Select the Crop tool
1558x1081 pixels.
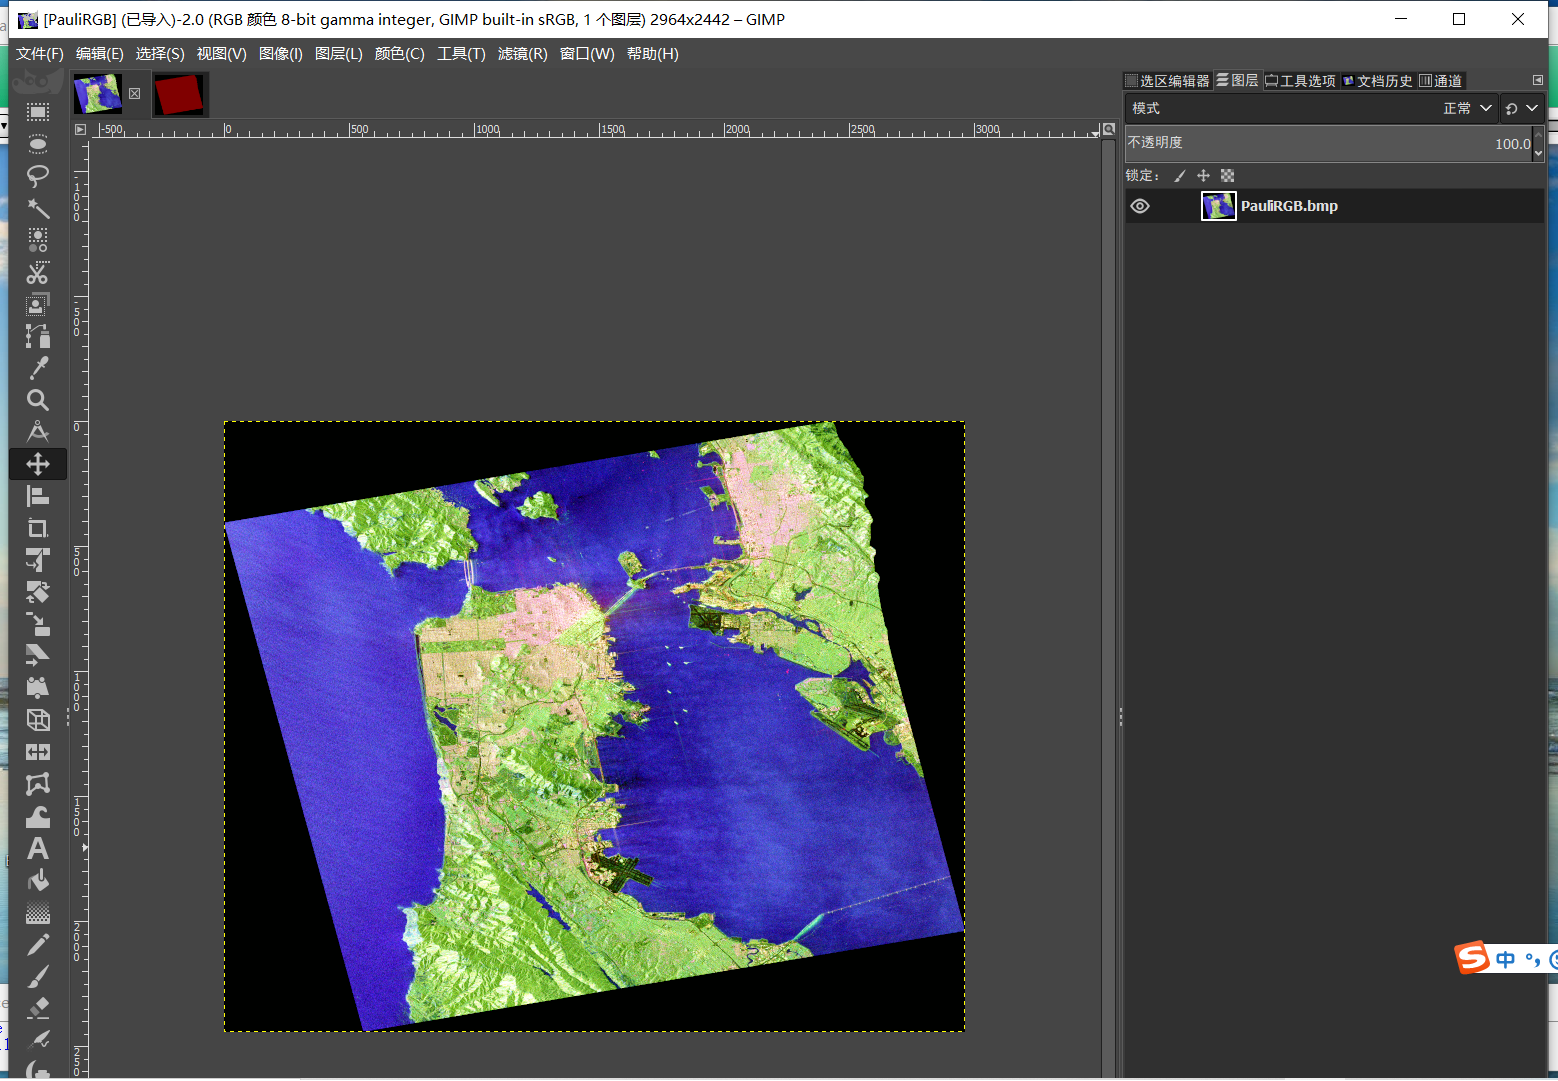click(x=38, y=528)
